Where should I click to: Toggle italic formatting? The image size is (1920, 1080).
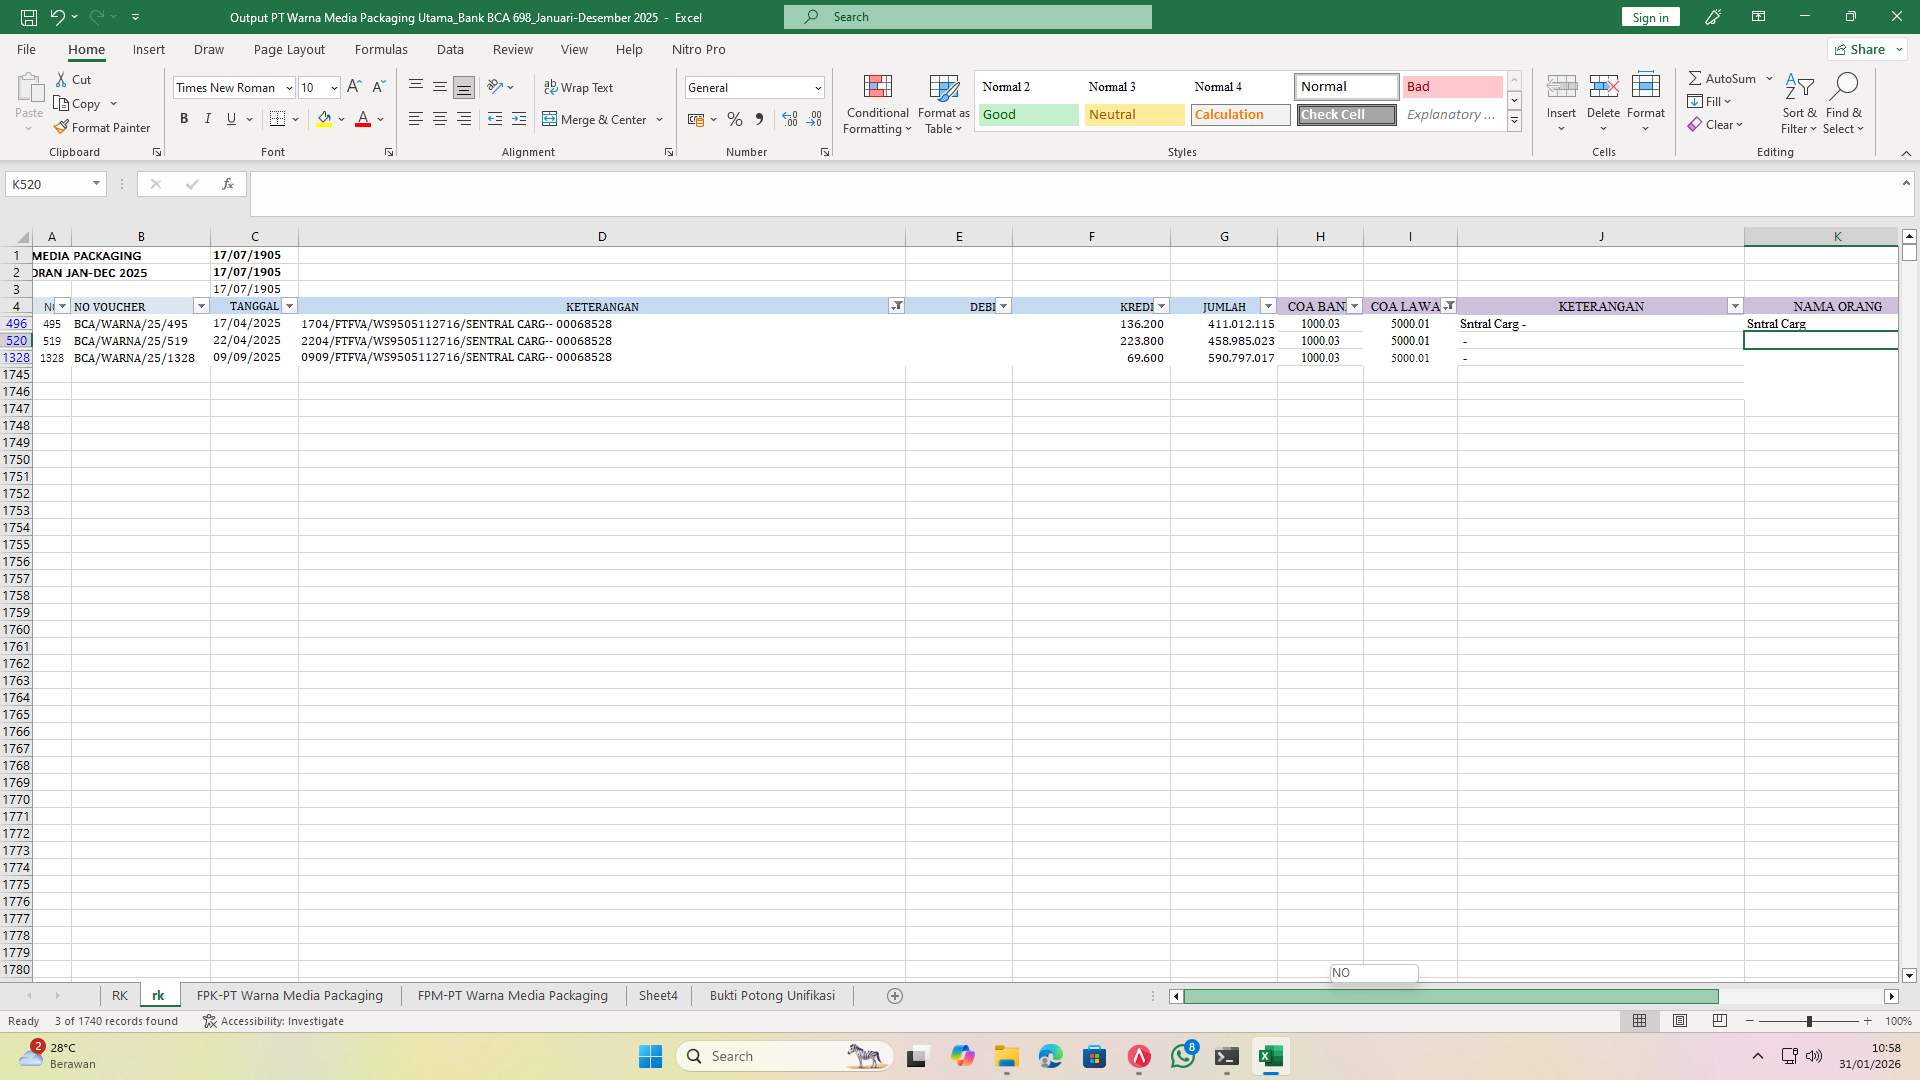[x=208, y=118]
